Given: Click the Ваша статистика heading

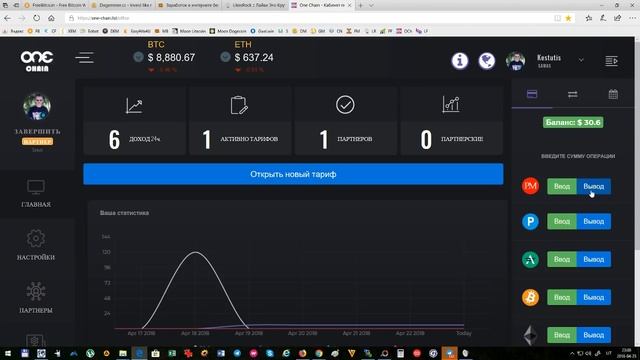Looking at the screenshot, I should pos(124,213).
